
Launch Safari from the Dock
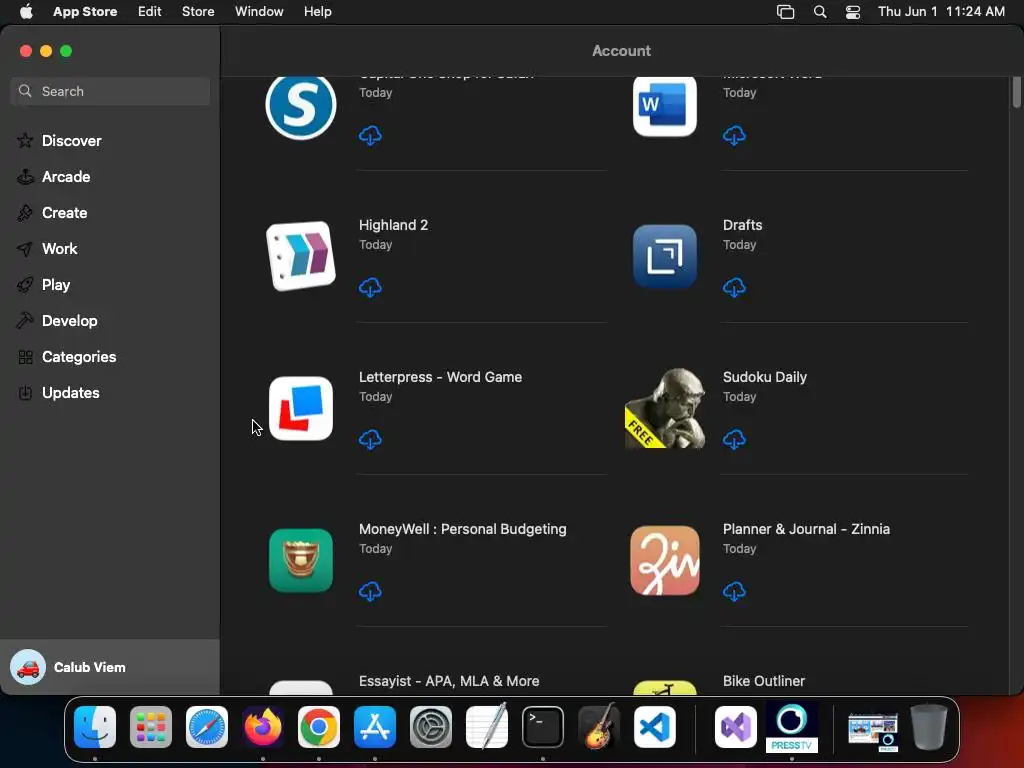(x=207, y=727)
